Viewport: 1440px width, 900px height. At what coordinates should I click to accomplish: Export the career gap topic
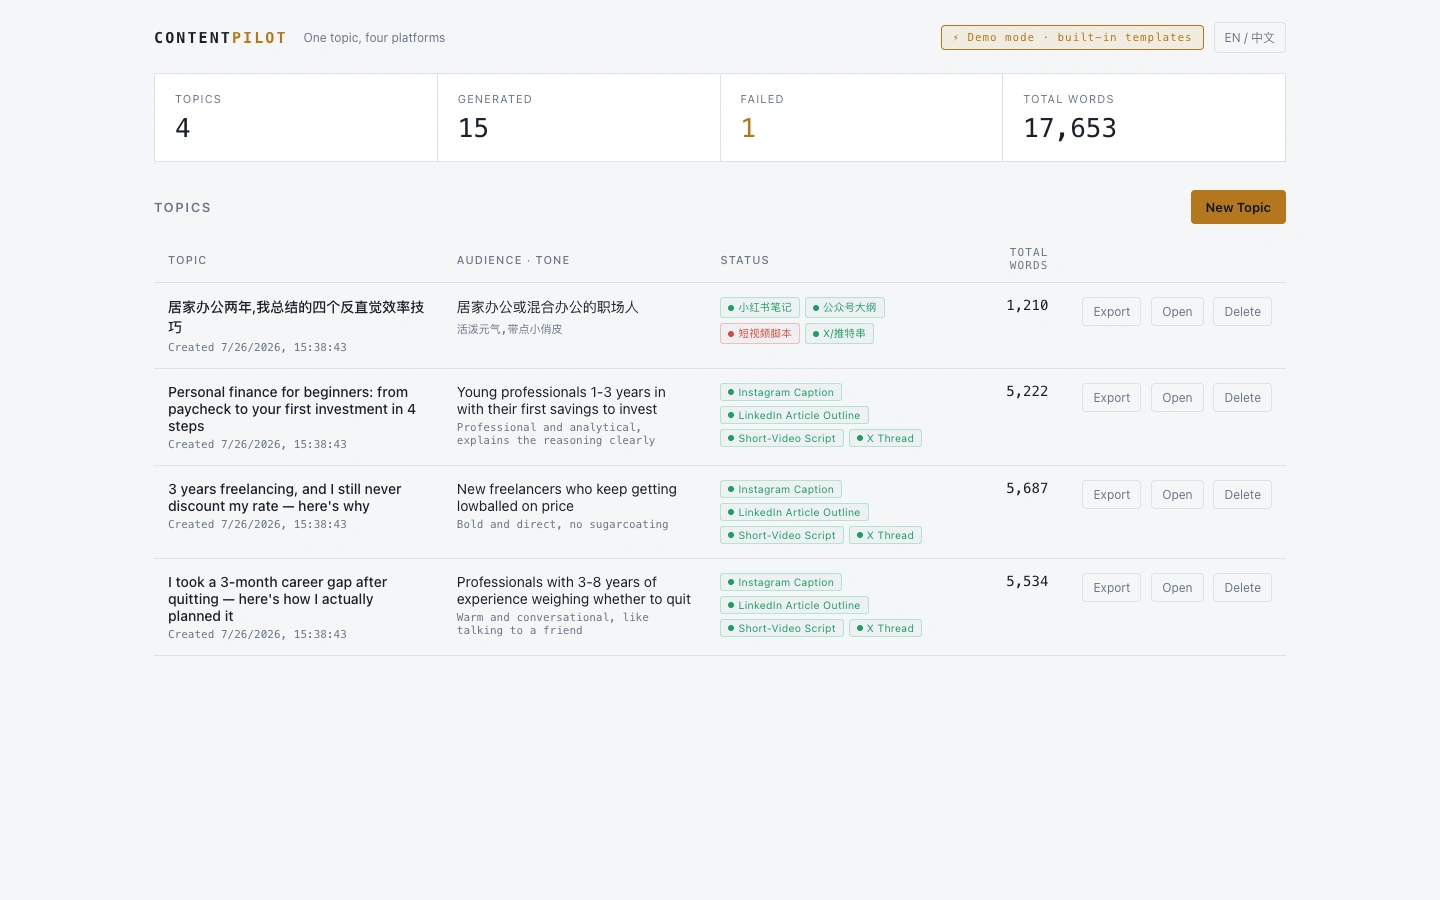(1111, 588)
